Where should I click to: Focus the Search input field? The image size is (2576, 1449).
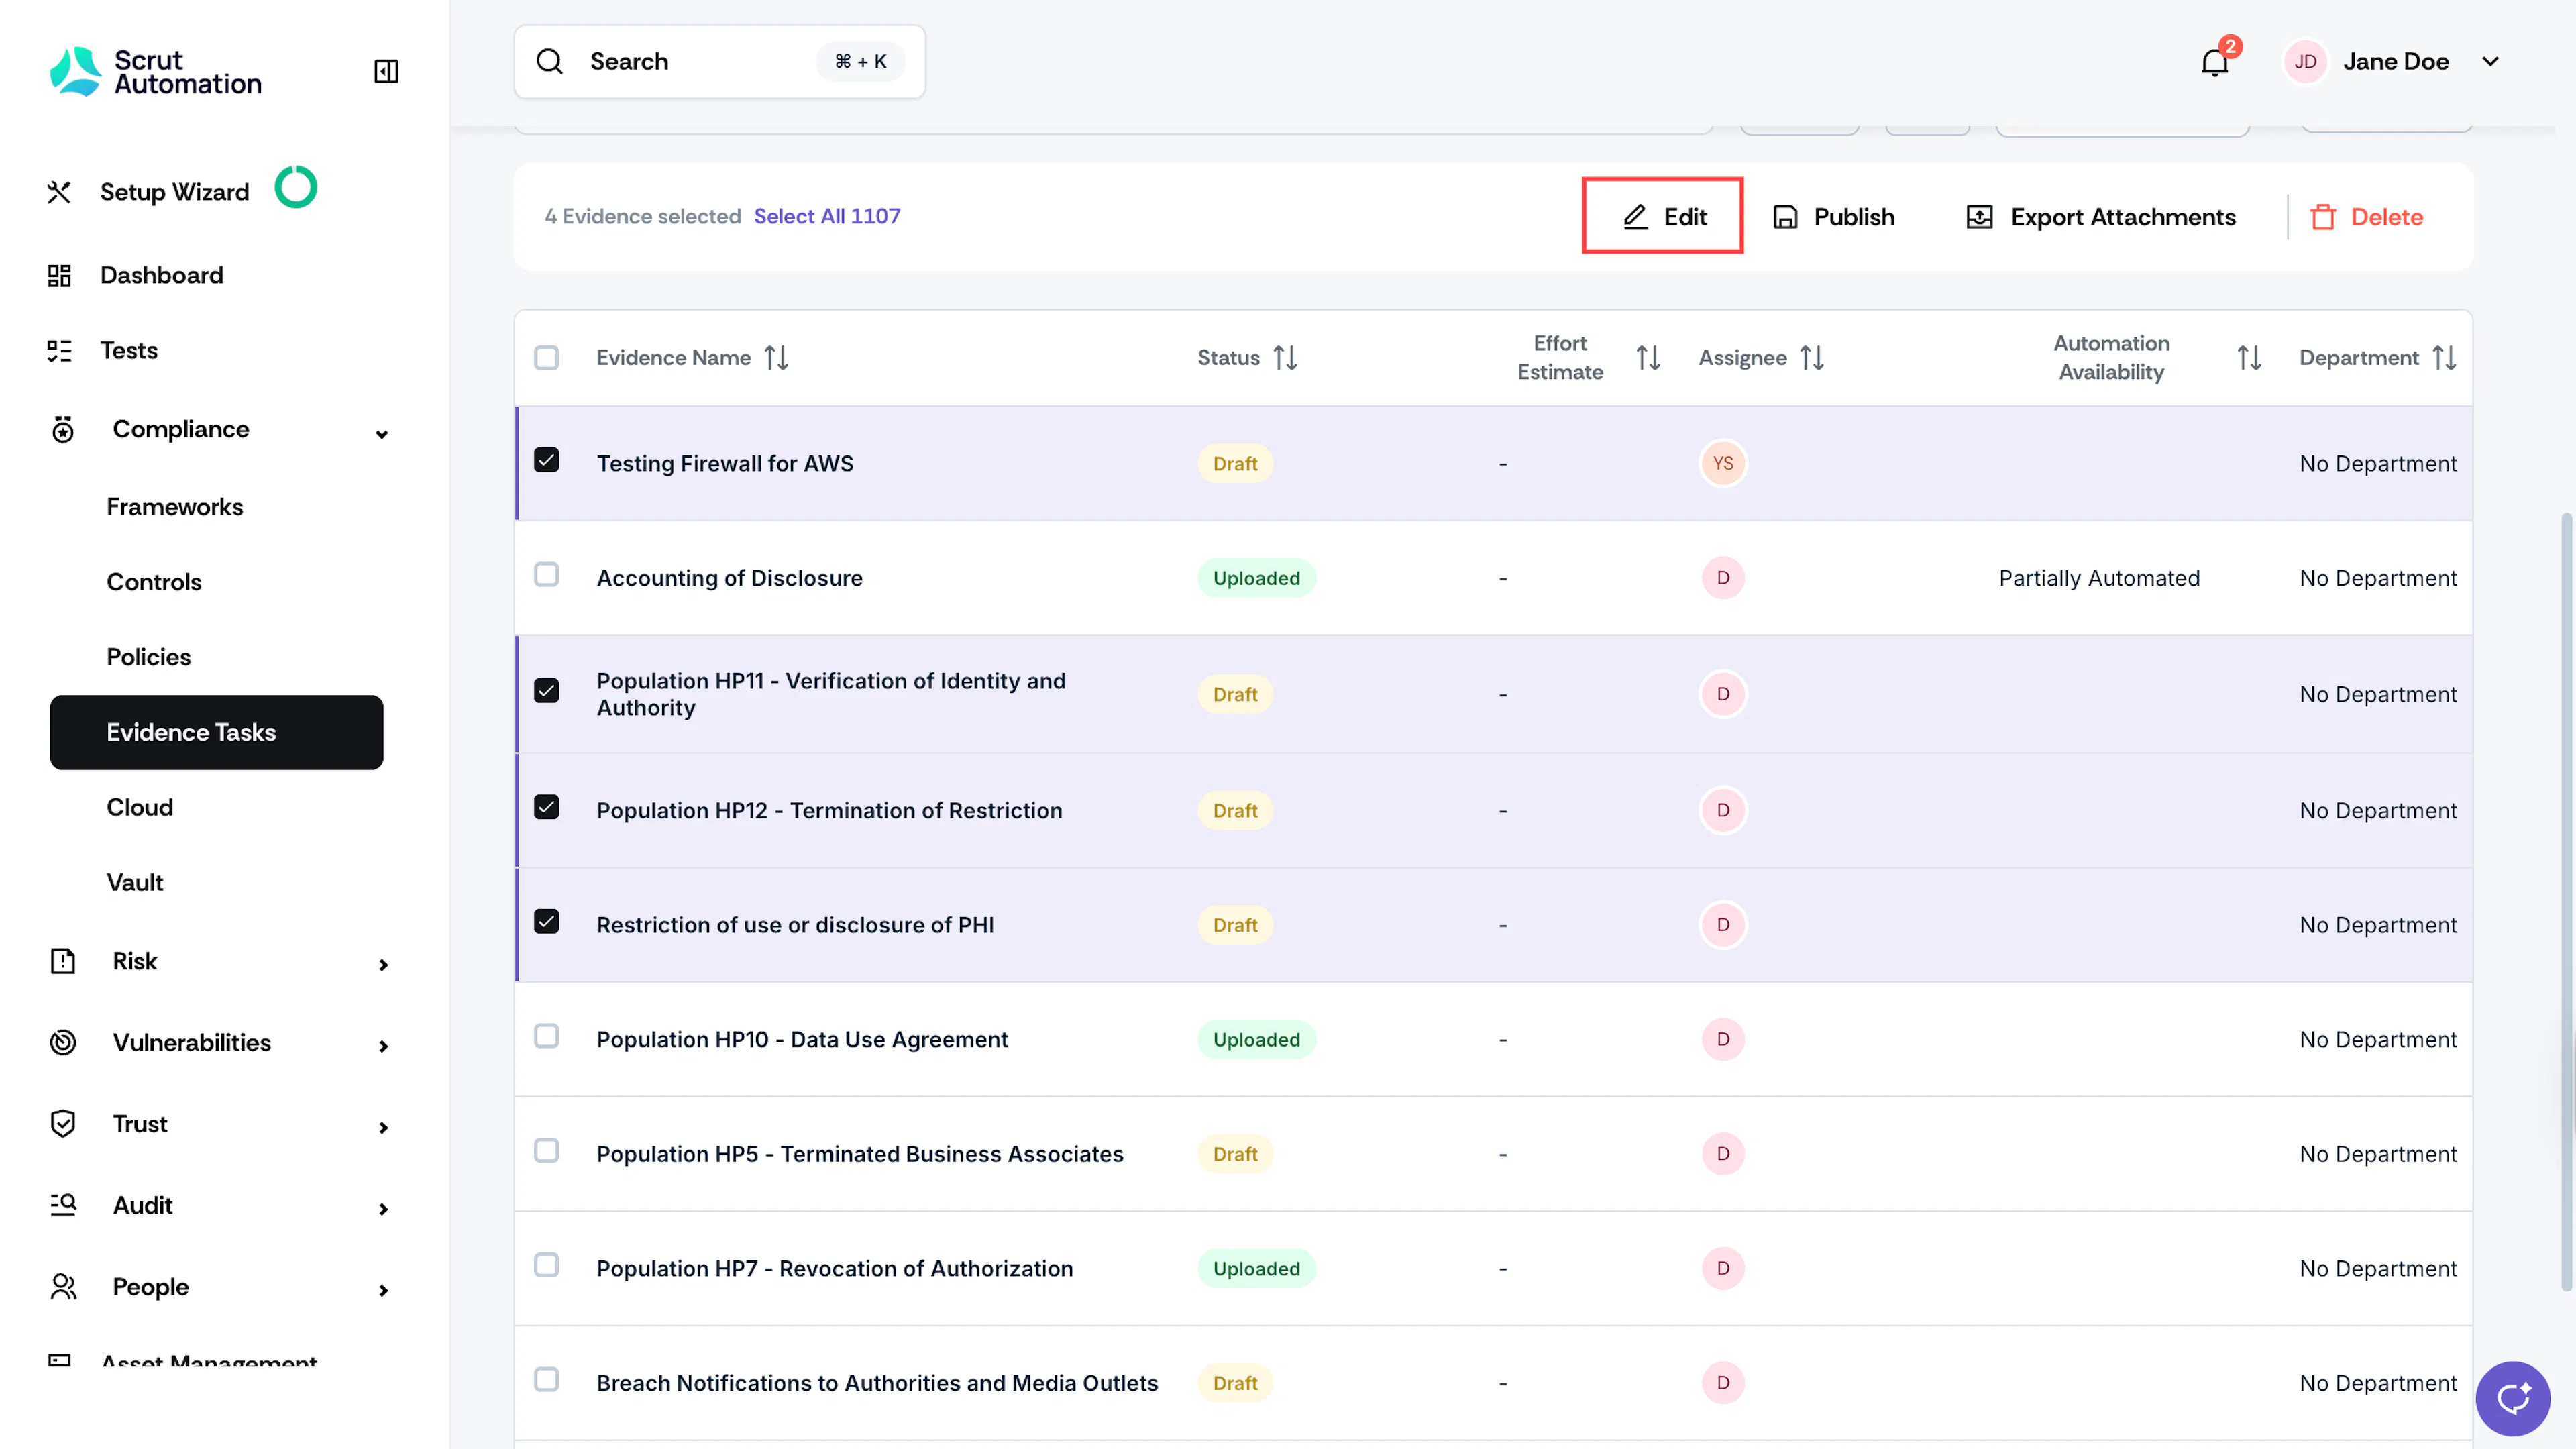tap(720, 62)
